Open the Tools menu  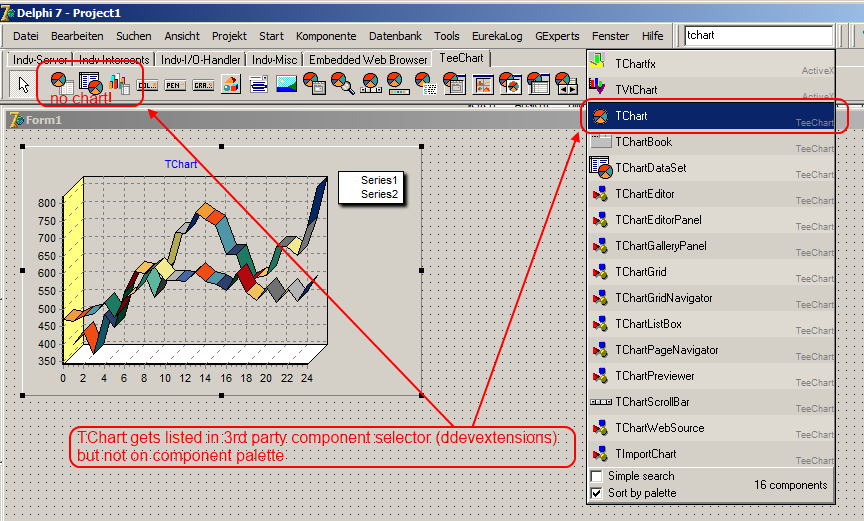pyautogui.click(x=446, y=36)
